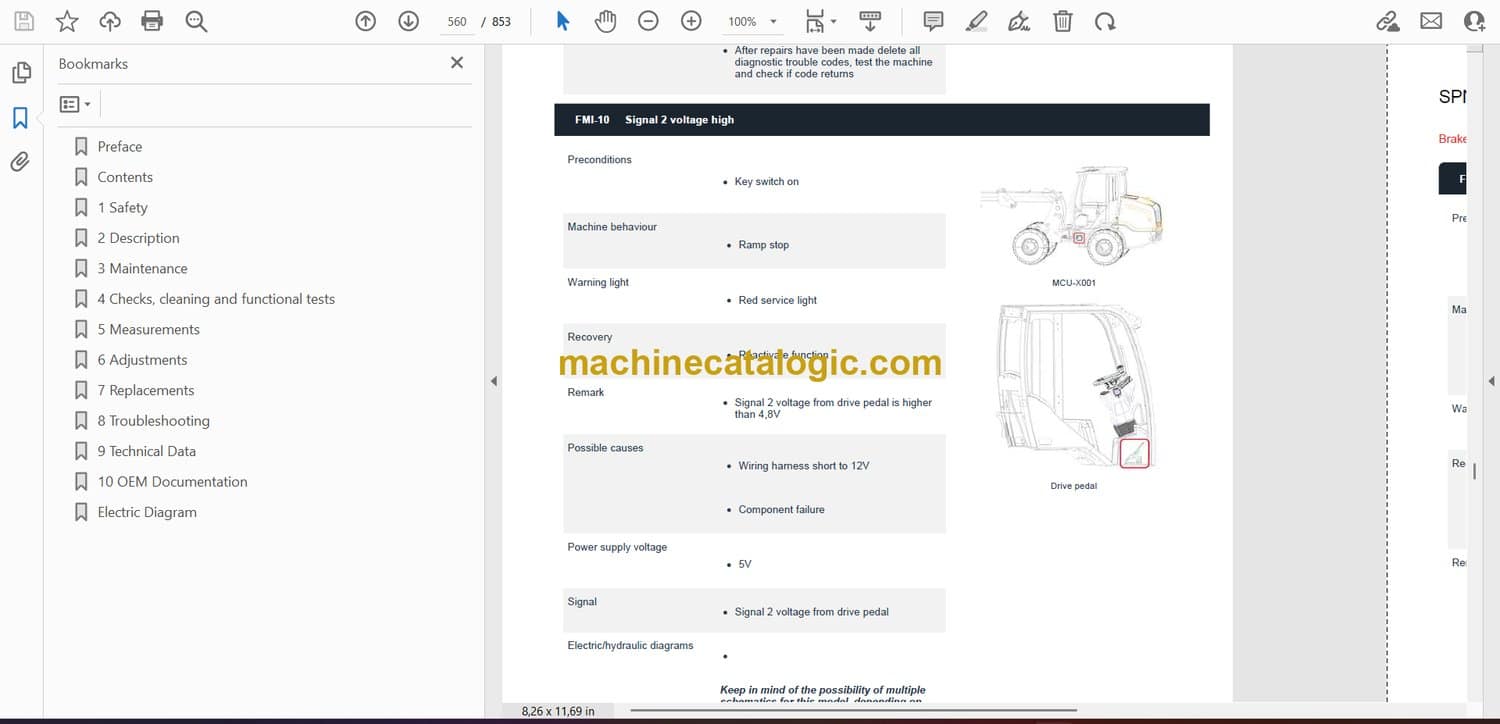Select the Hand pan tool
This screenshot has height=724, width=1500.
point(605,21)
